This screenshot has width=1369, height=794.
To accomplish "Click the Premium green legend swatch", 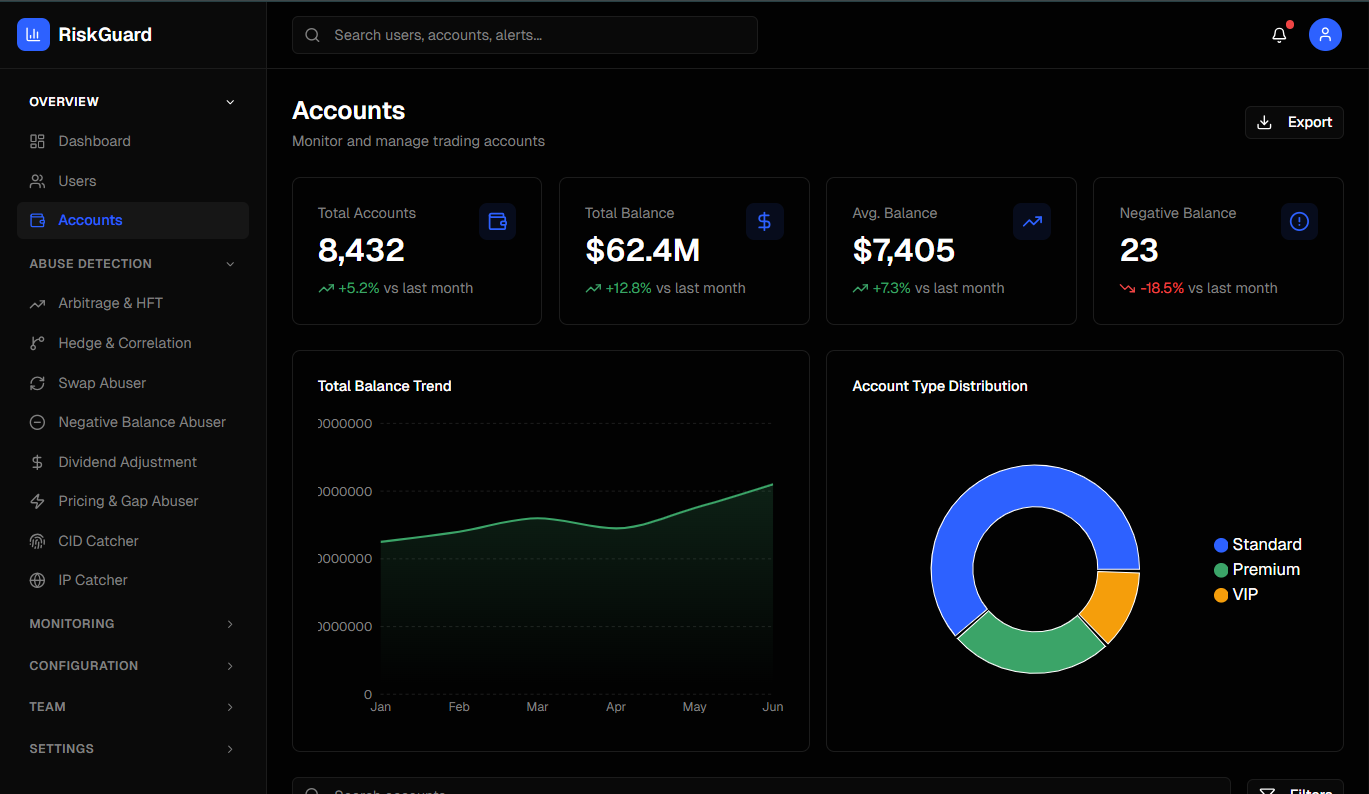I will pos(1221,570).
